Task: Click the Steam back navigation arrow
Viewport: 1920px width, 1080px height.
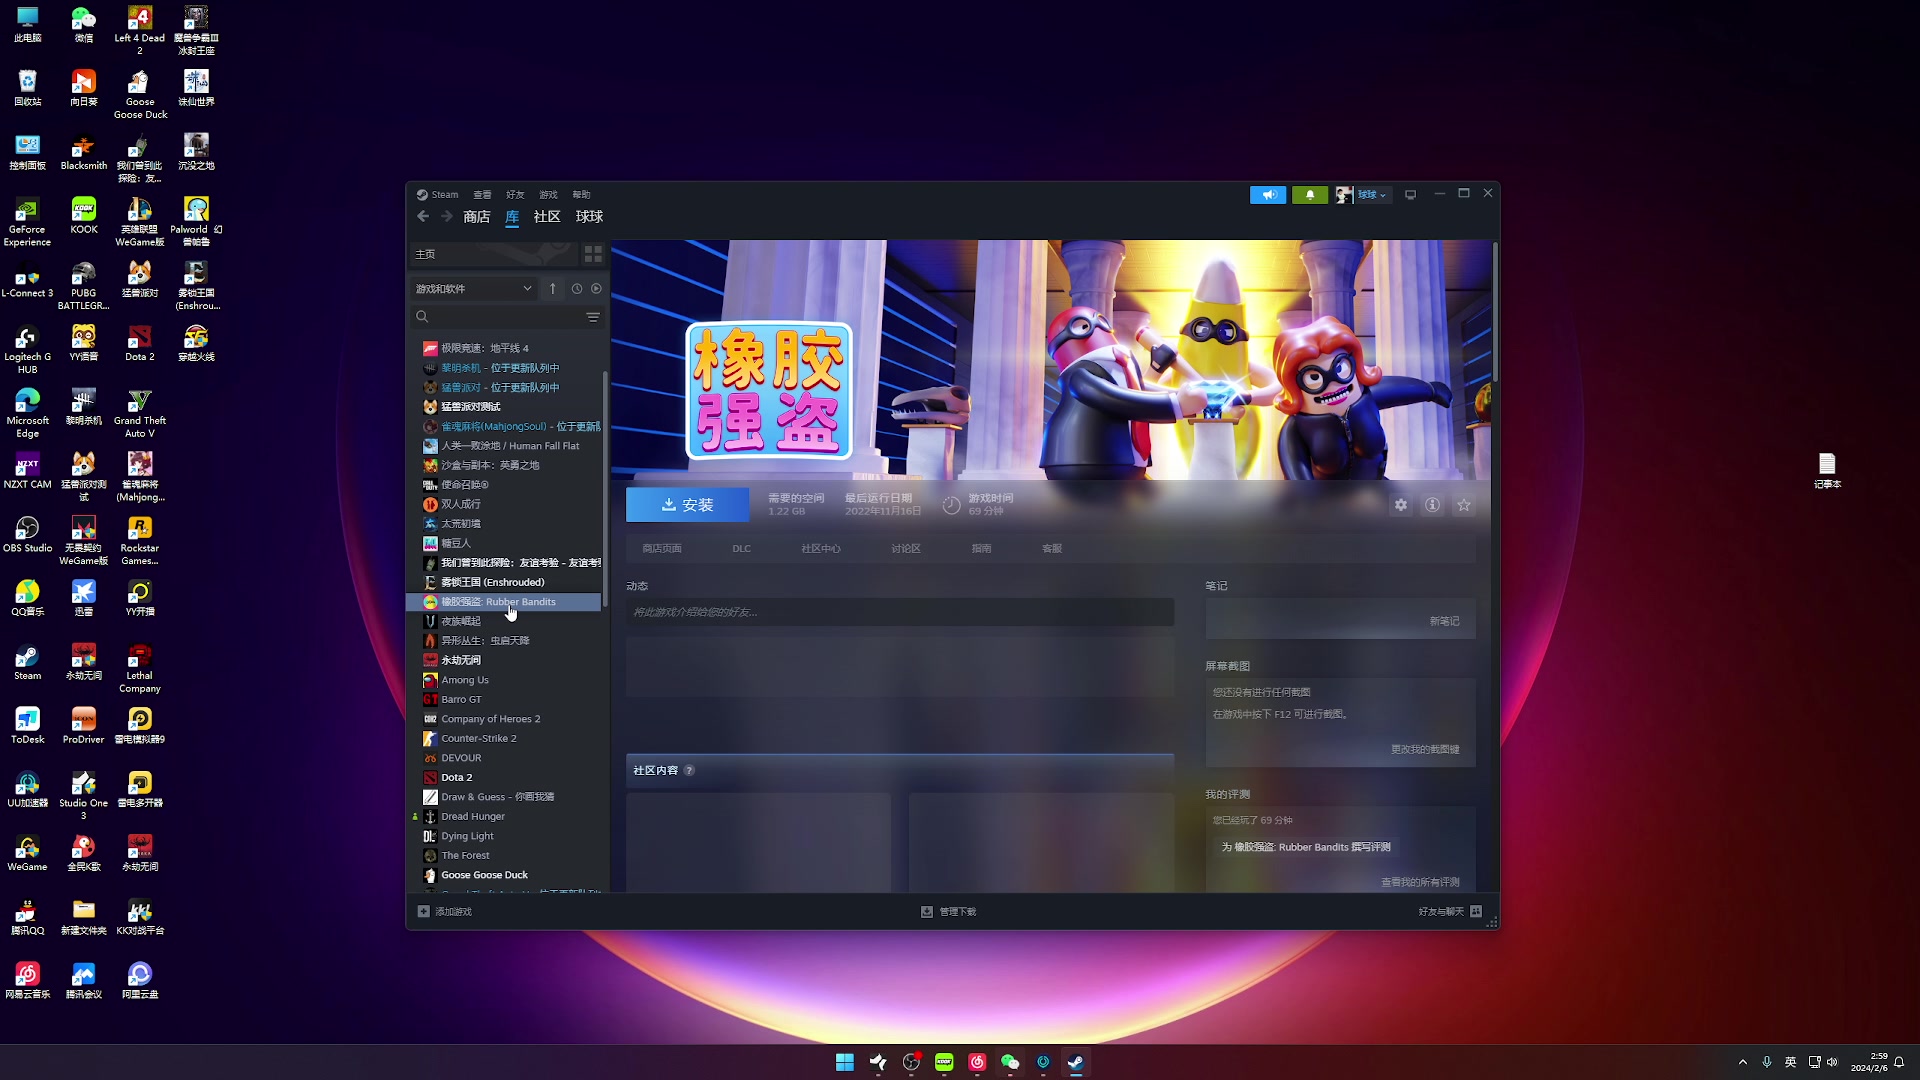Action: pos(423,217)
